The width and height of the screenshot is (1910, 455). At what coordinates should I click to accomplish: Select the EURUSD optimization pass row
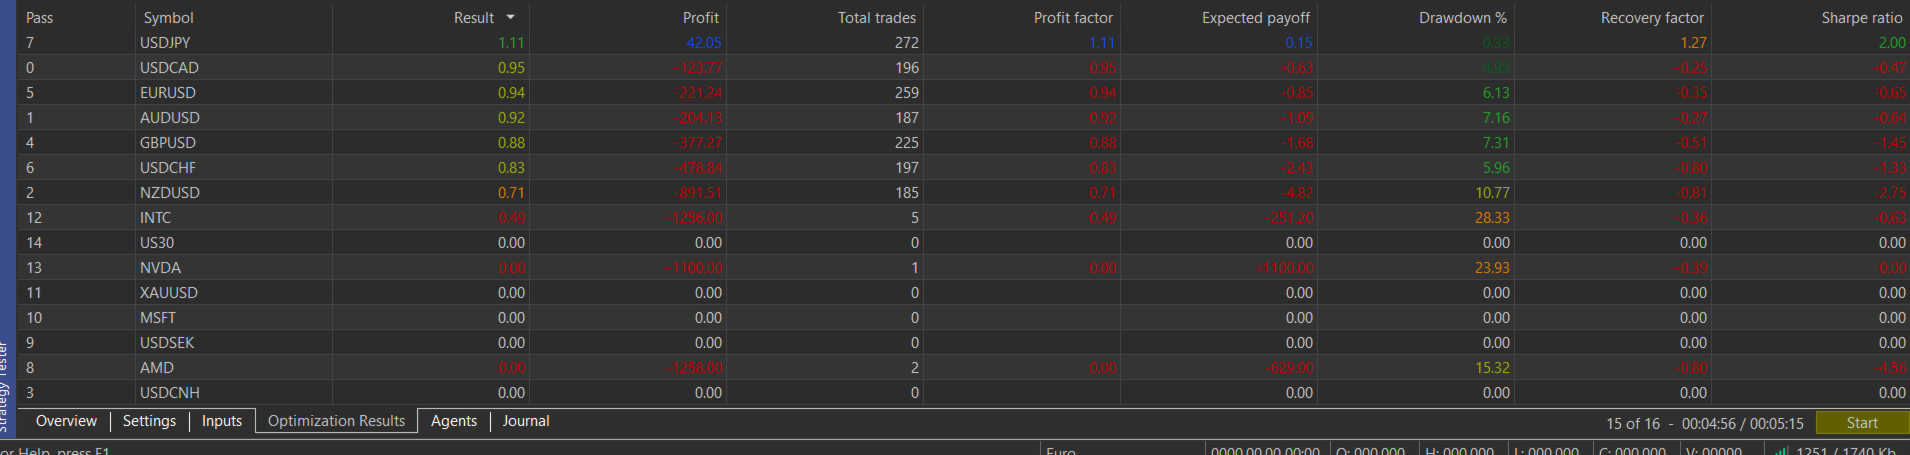click(x=963, y=93)
